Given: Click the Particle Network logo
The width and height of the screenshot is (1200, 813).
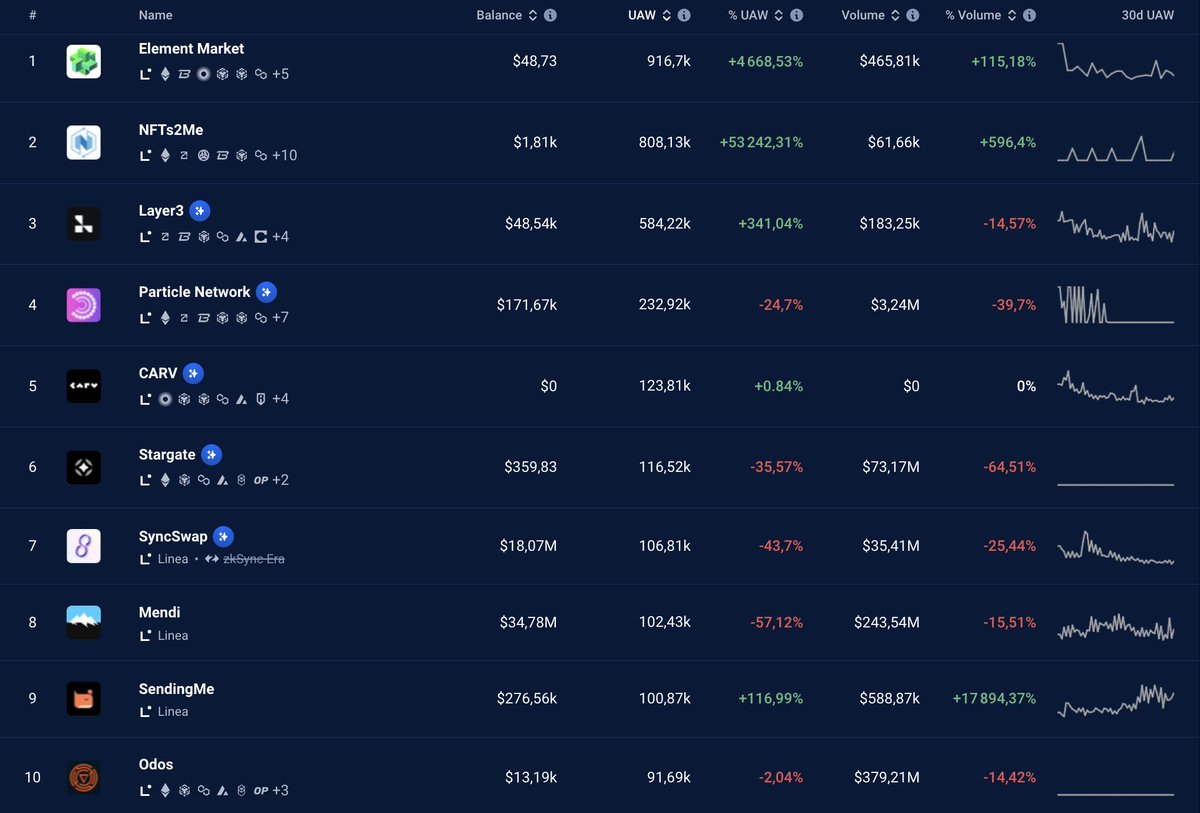Looking at the screenshot, I should [x=83, y=305].
